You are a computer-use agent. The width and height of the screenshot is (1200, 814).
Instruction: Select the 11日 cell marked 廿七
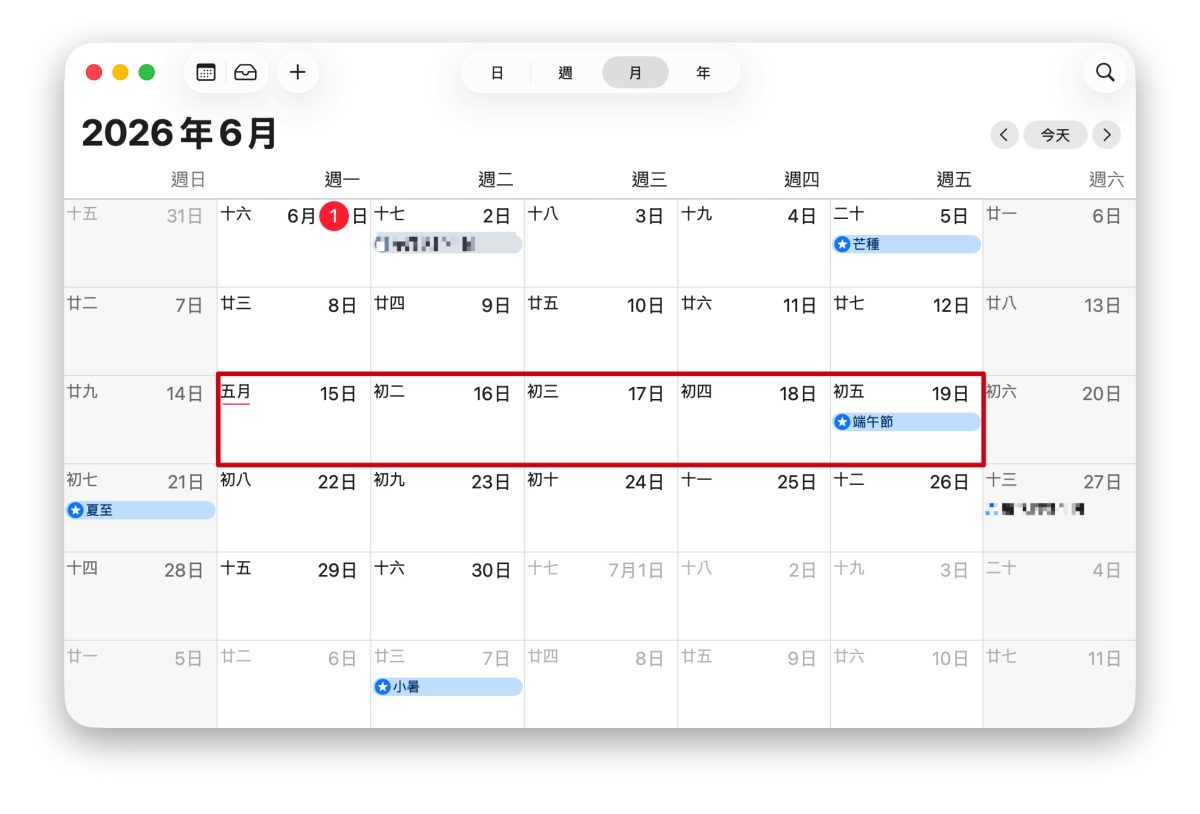point(1059,683)
